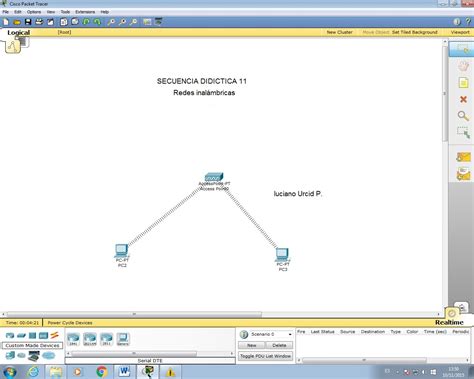Select the Access Point device on canvas

pos(214,177)
